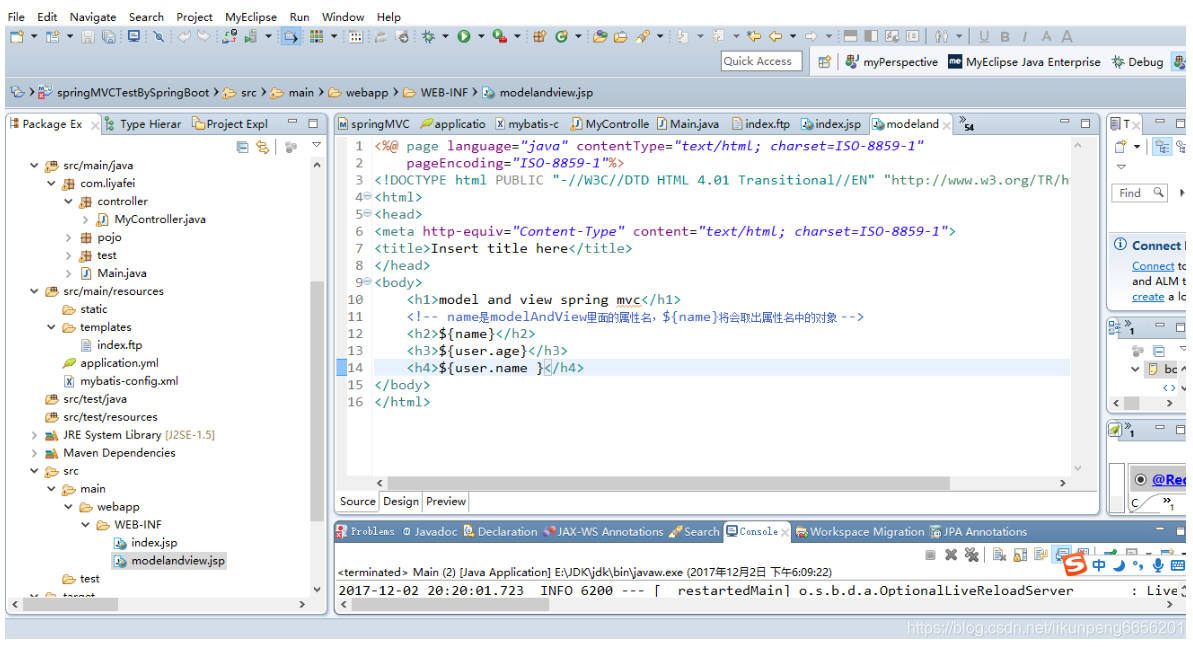Toggle Word Wrap icon in Console toolbar

click(1041, 555)
